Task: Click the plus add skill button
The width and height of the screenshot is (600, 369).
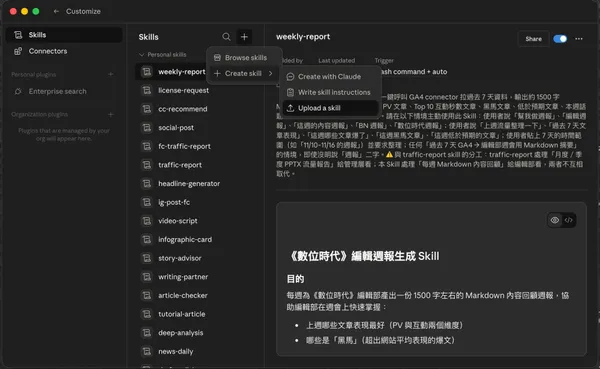Action: point(244,37)
